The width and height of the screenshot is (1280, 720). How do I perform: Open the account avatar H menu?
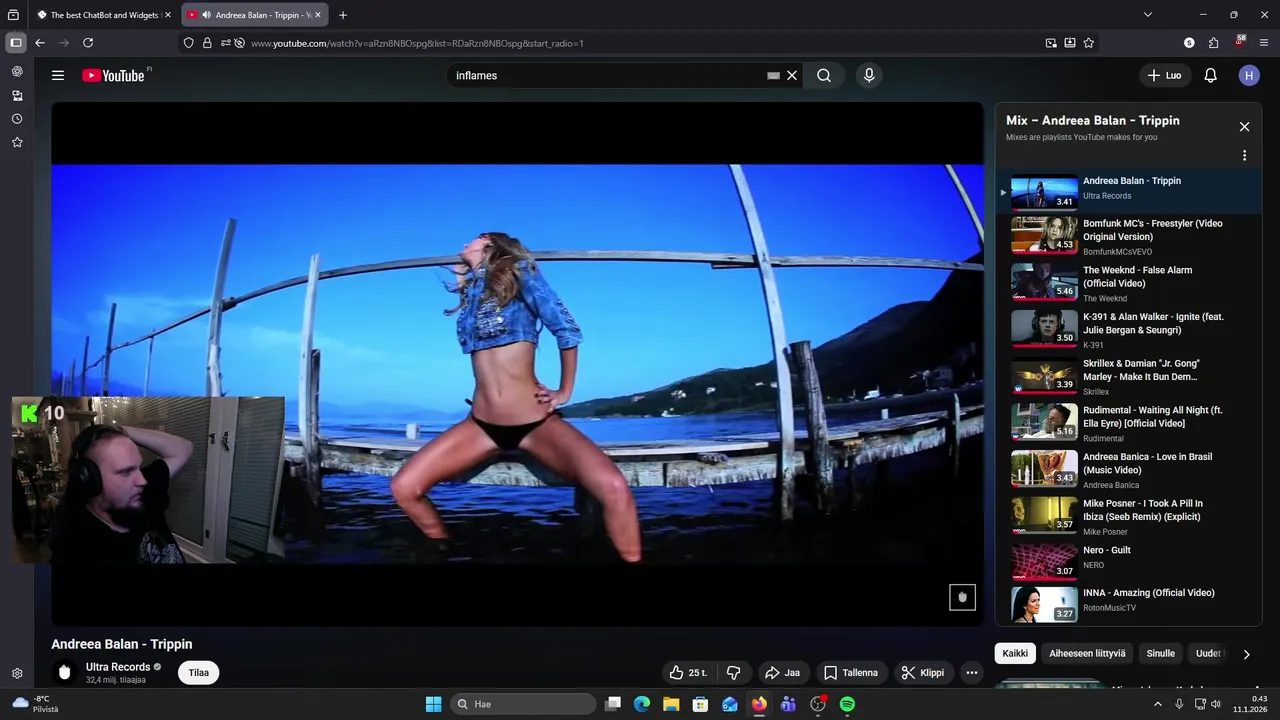(1249, 75)
